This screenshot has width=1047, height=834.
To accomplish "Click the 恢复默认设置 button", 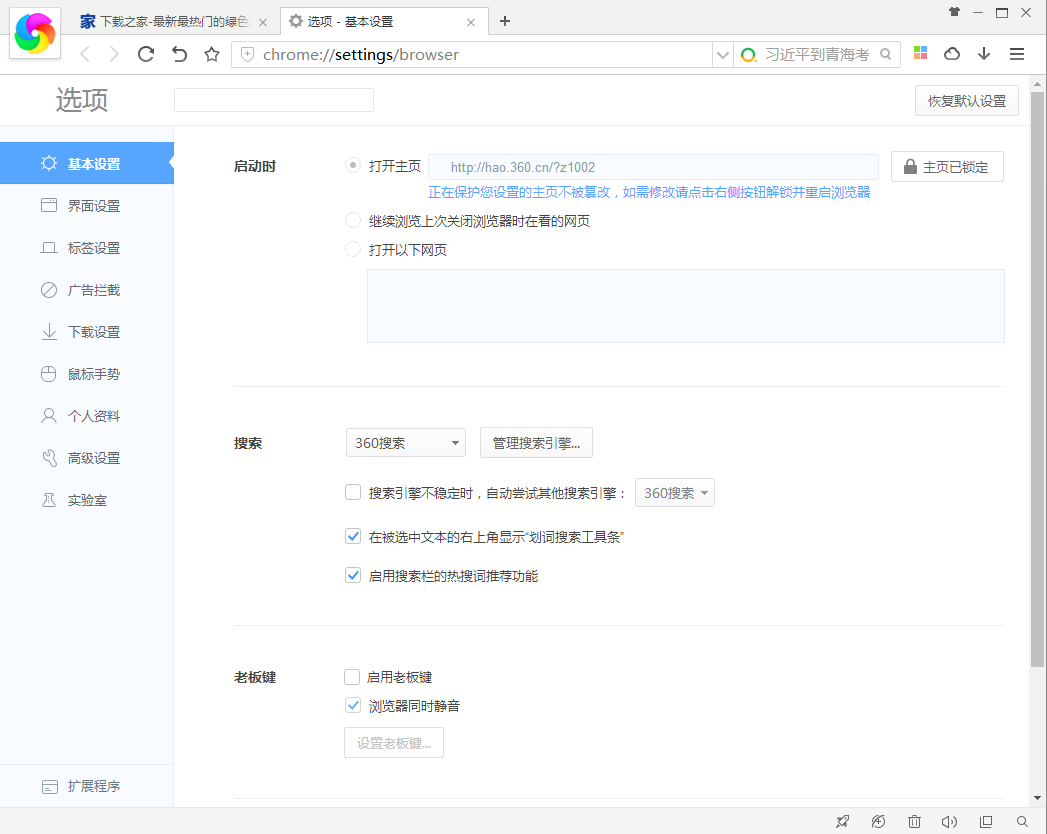I will tap(966, 100).
